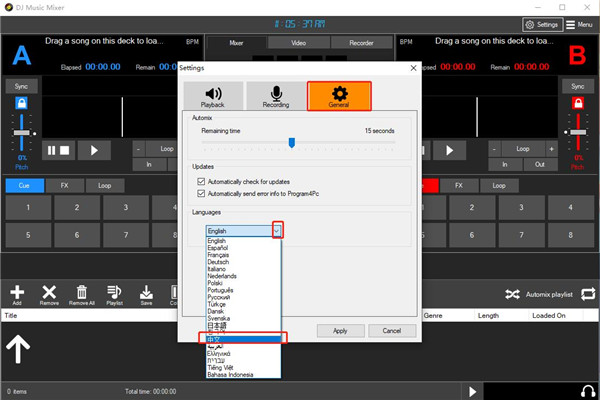Click the Automix remaining time slider
Image resolution: width=600 pixels, height=400 pixels.
click(x=291, y=143)
